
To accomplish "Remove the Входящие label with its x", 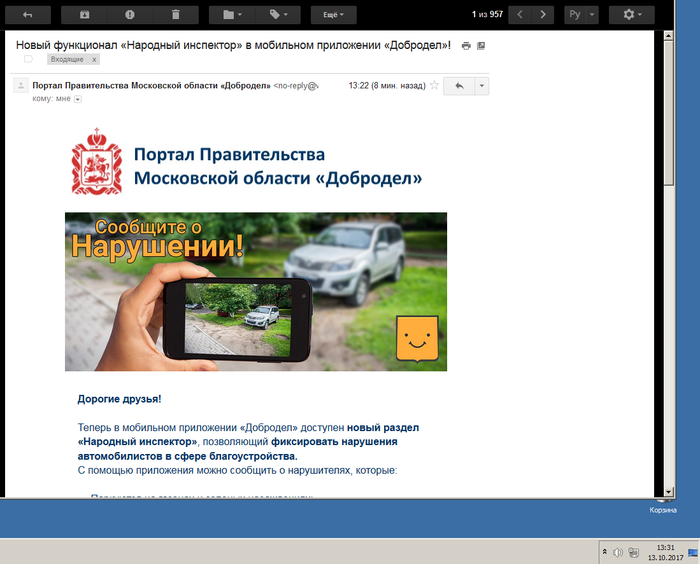I will click(x=95, y=60).
